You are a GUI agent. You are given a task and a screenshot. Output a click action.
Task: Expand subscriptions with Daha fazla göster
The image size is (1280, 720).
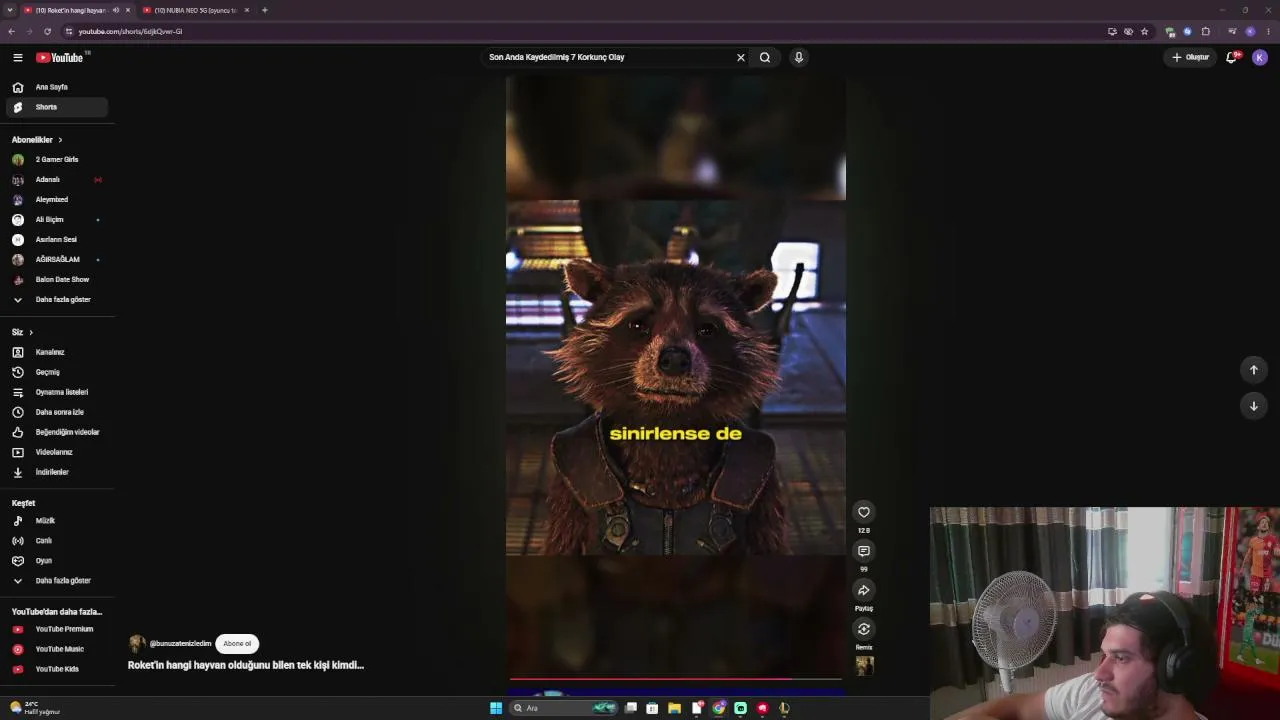point(56,300)
